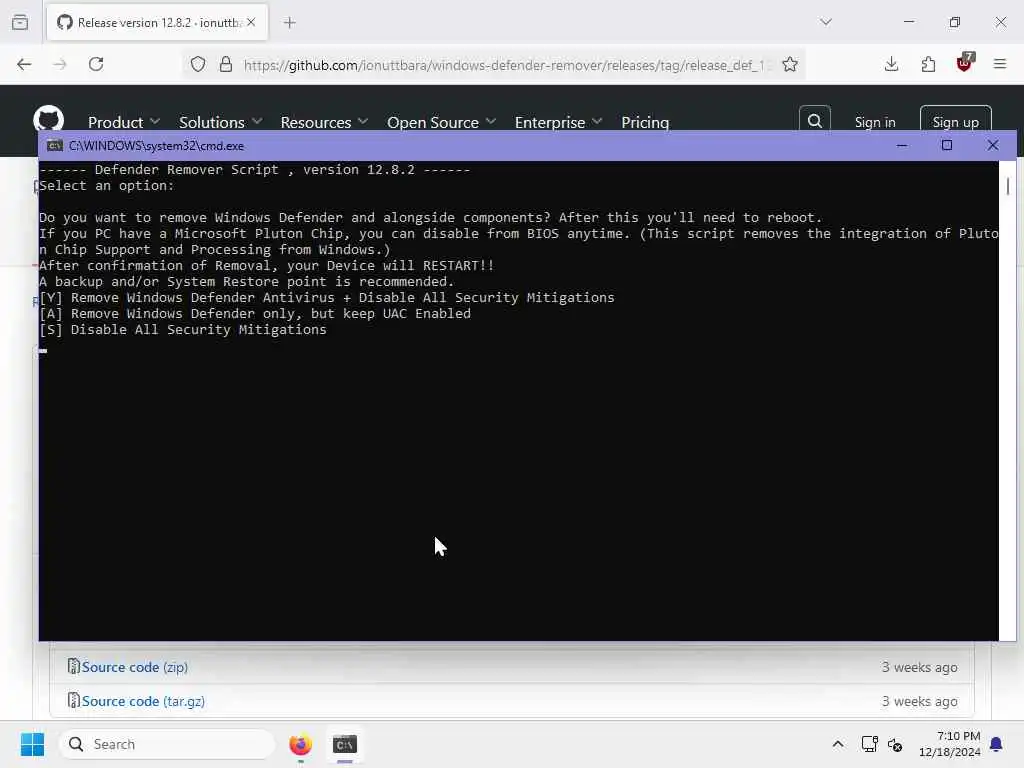Close the cmd.exe window

[x=993, y=146]
